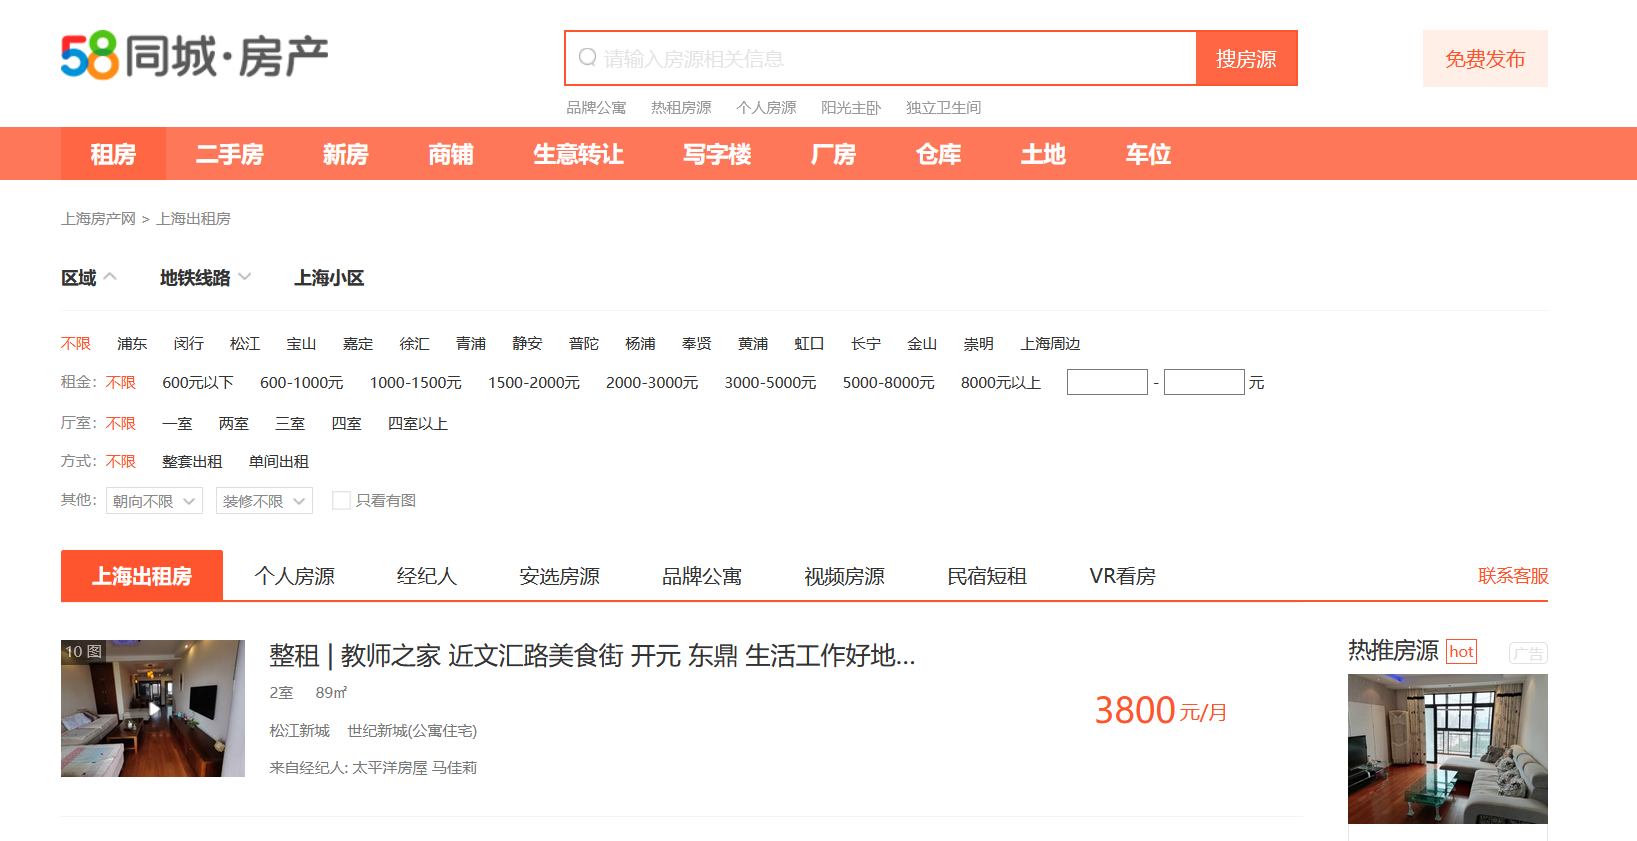Screen dimensions: 1637x841
Task: Click the minimum rent input field
Action: coord(1107,382)
